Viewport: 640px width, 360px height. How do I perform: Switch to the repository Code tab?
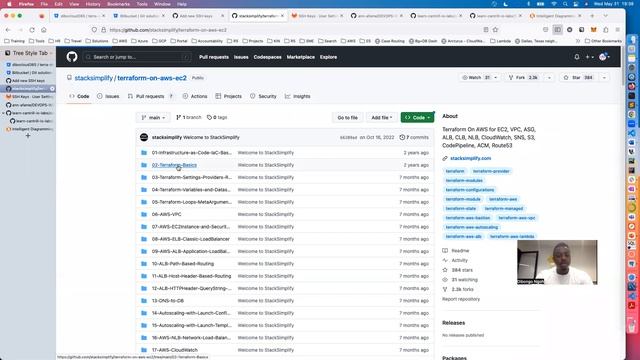click(79, 96)
